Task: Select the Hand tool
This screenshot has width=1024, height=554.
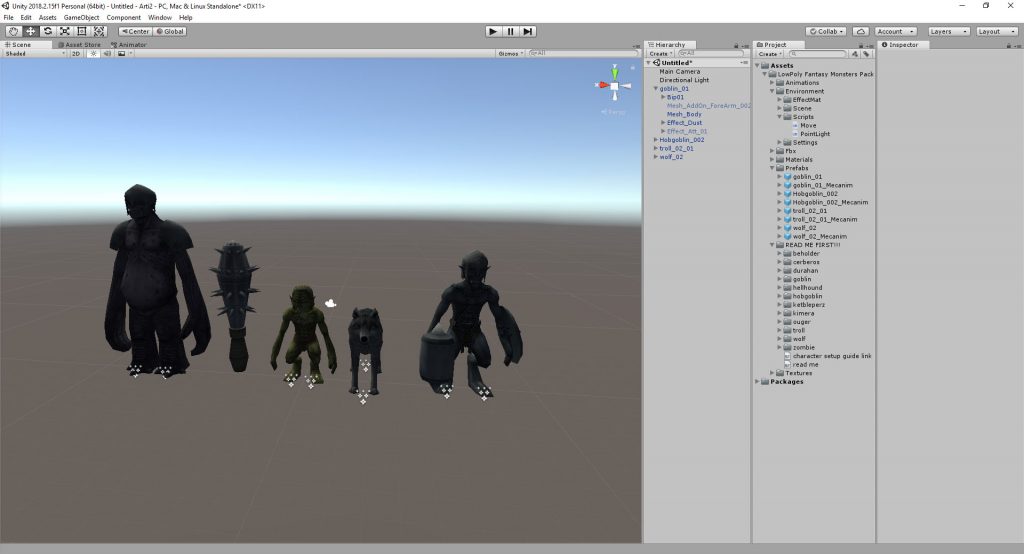Action: pyautogui.click(x=13, y=31)
